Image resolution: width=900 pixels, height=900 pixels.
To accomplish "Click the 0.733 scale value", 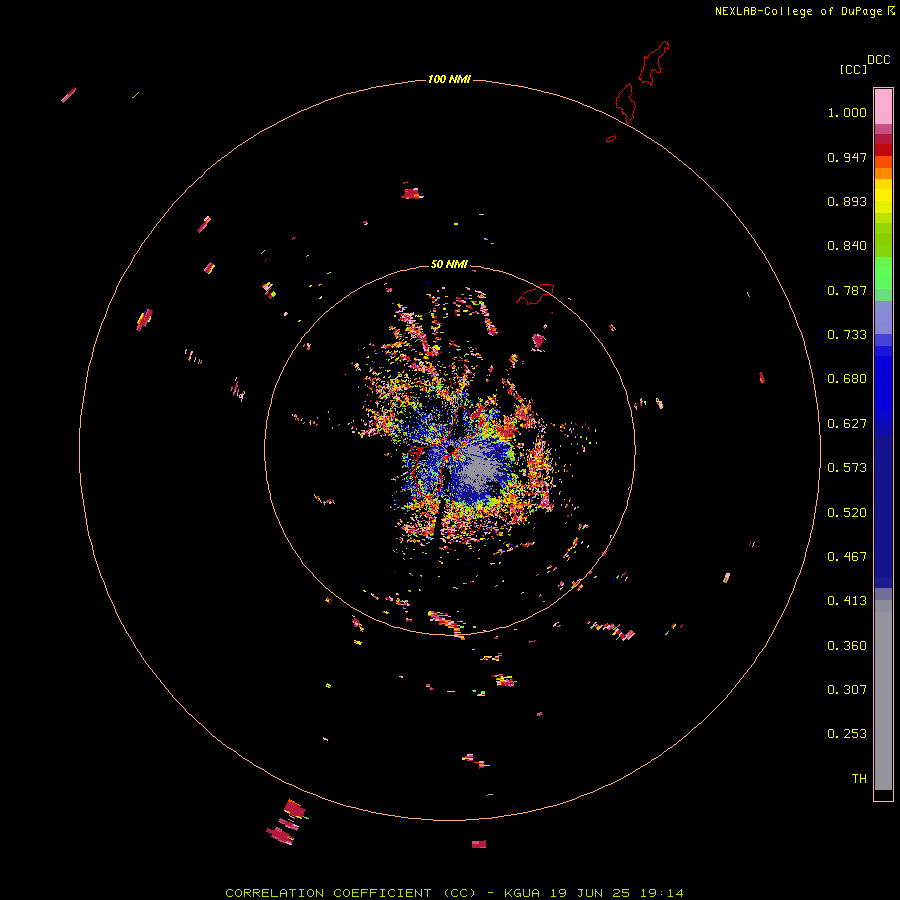I will tap(847, 335).
